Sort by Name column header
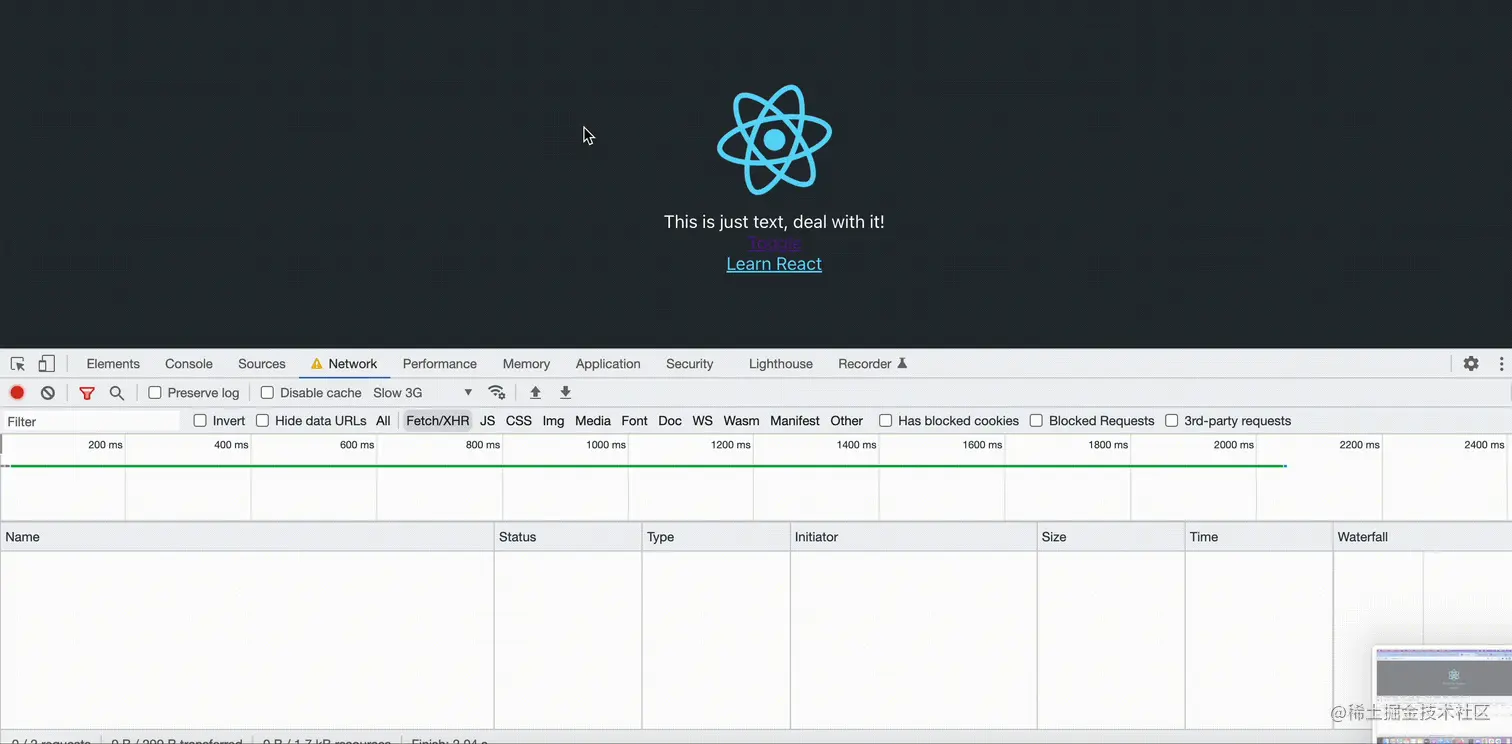The image size is (1512, 744). click(247, 537)
